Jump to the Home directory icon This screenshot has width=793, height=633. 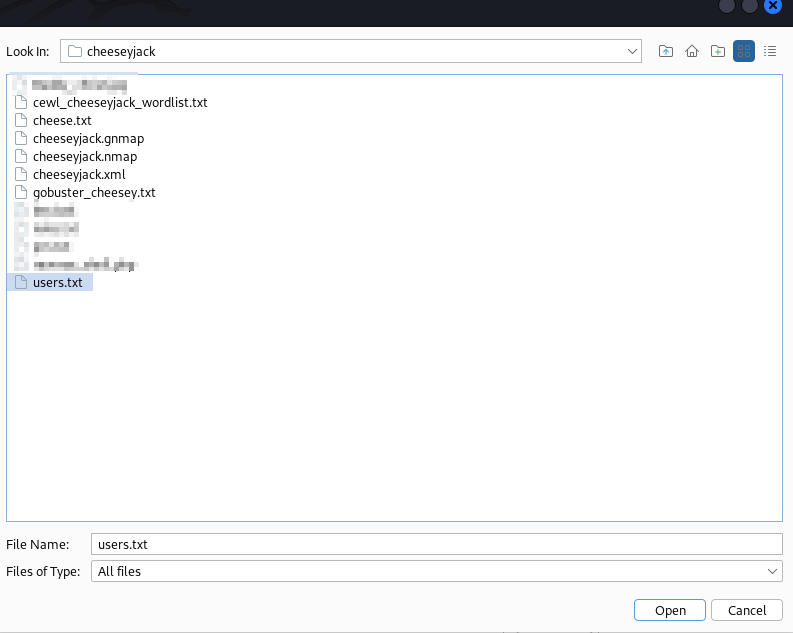coord(692,51)
